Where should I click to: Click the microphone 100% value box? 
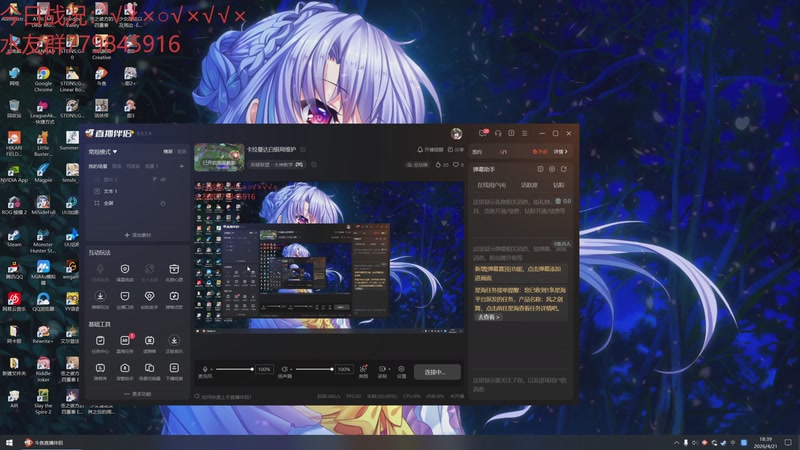264,369
